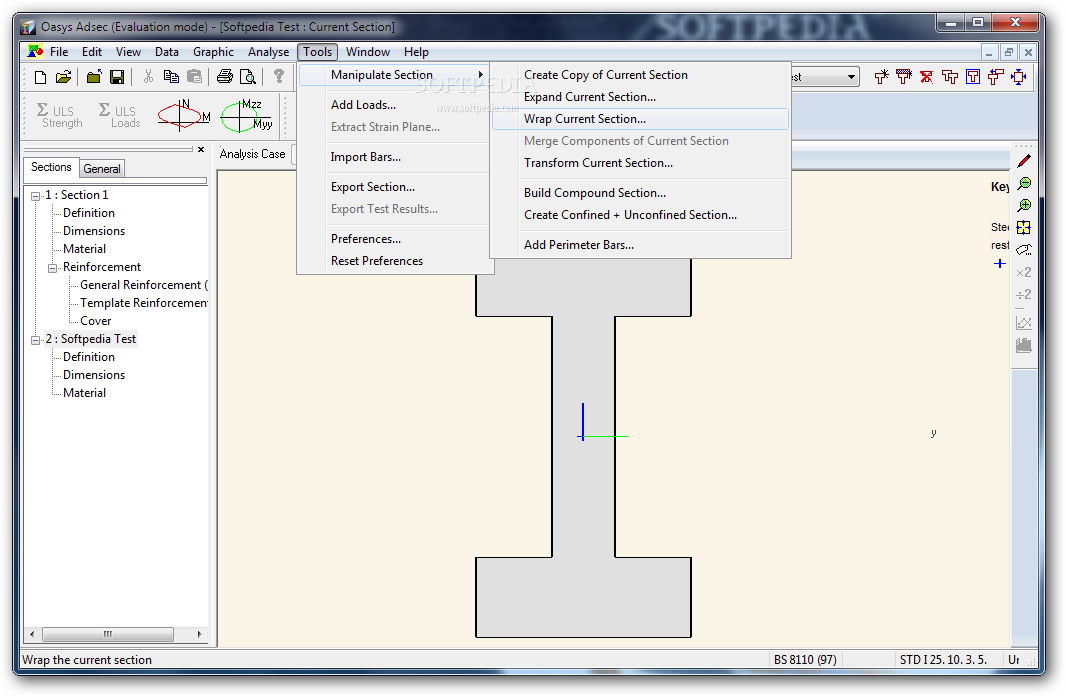Select the Sections tab

[51, 167]
